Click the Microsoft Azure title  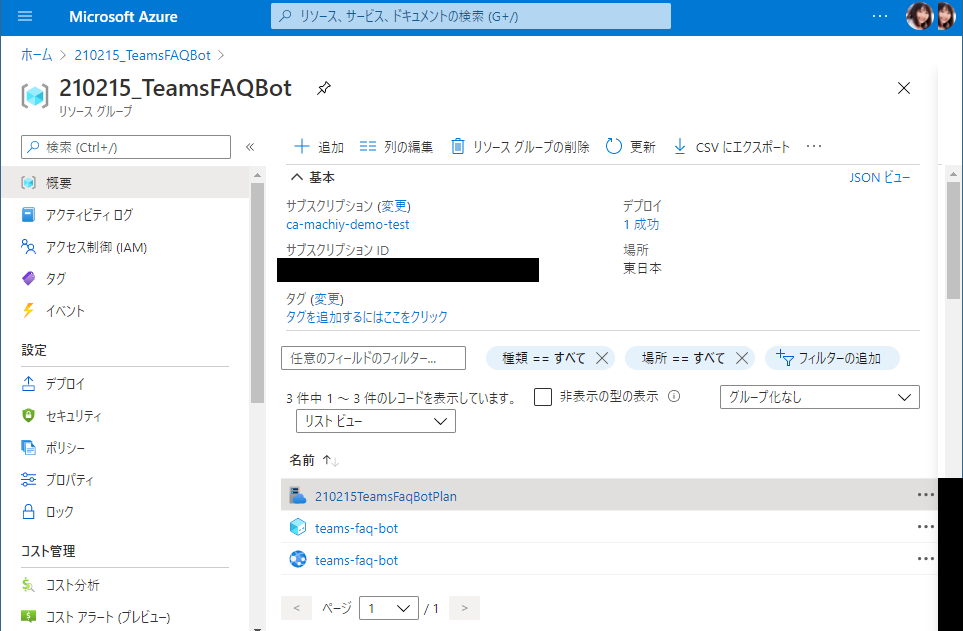123,17
